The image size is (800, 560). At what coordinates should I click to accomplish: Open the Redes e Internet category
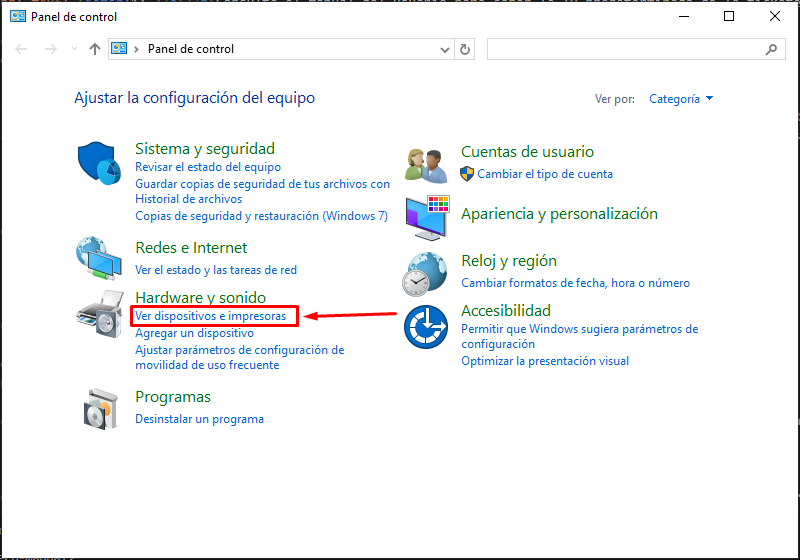[x=191, y=247]
